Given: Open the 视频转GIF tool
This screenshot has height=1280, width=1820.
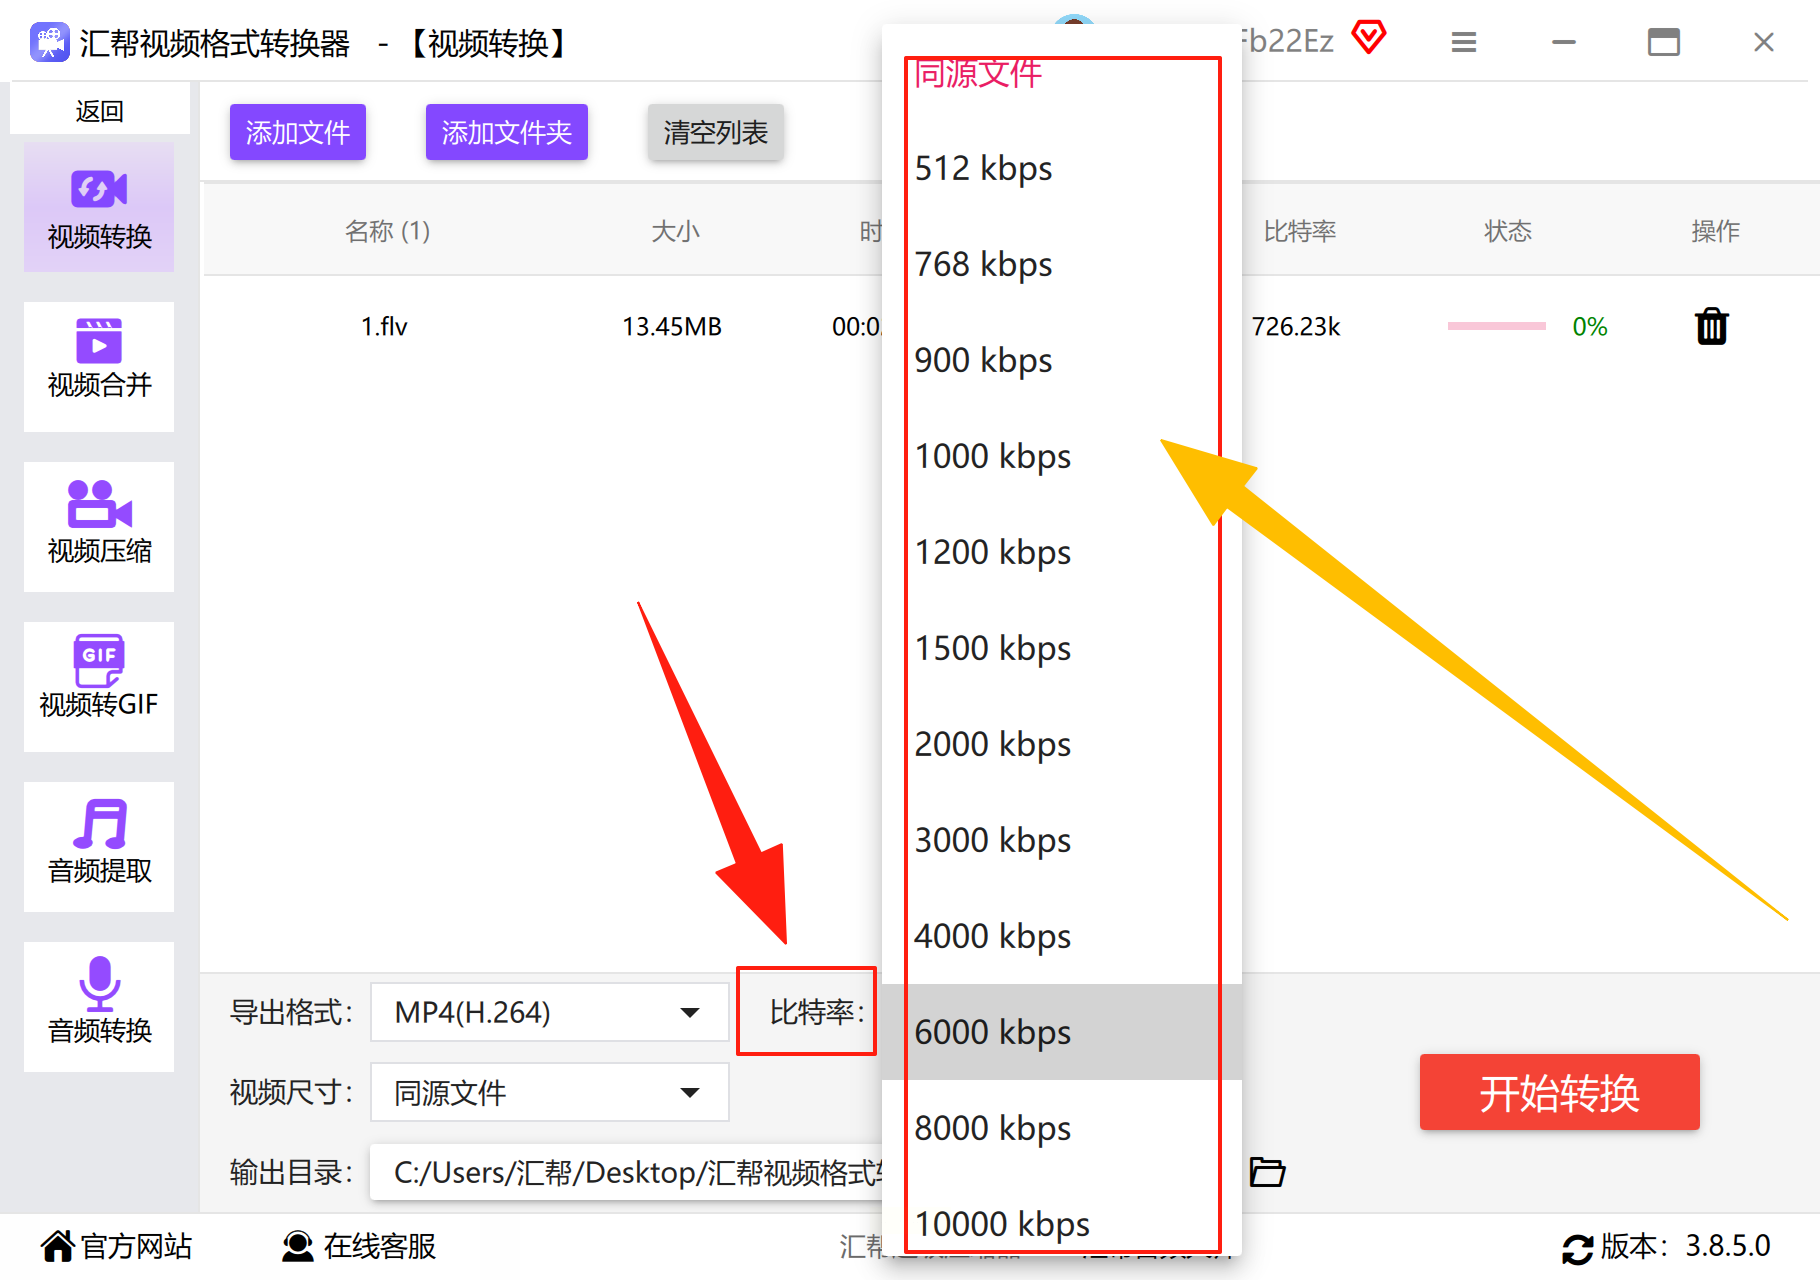Looking at the screenshot, I should coord(99,686).
